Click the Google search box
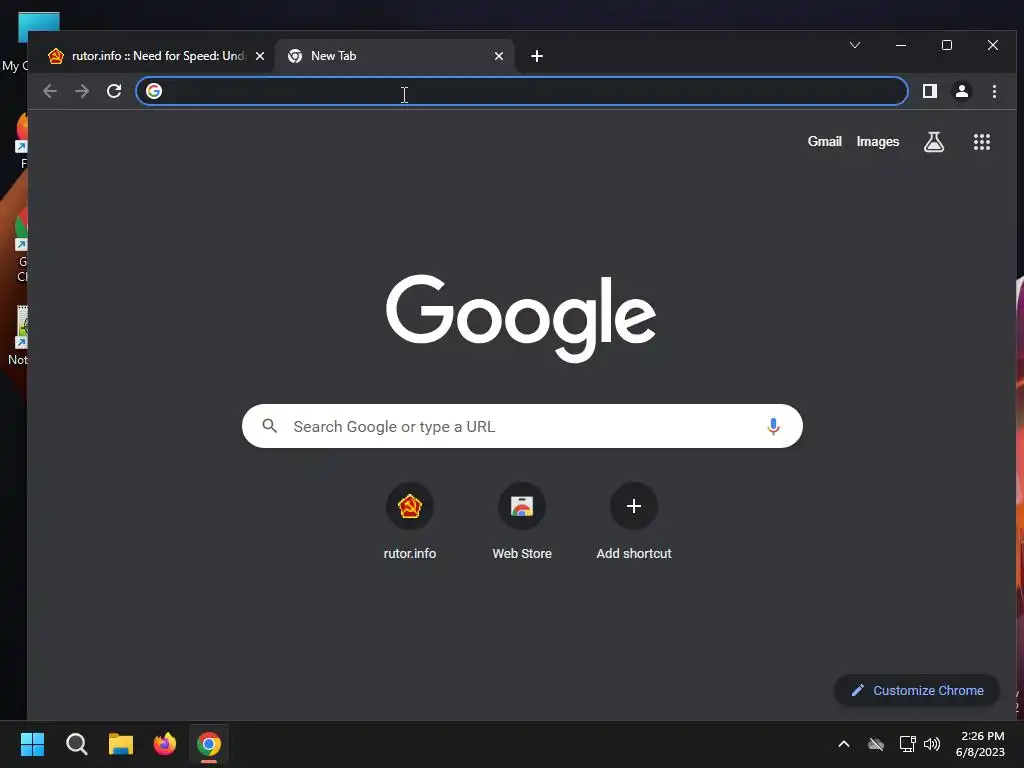The image size is (1024, 768). tap(522, 426)
